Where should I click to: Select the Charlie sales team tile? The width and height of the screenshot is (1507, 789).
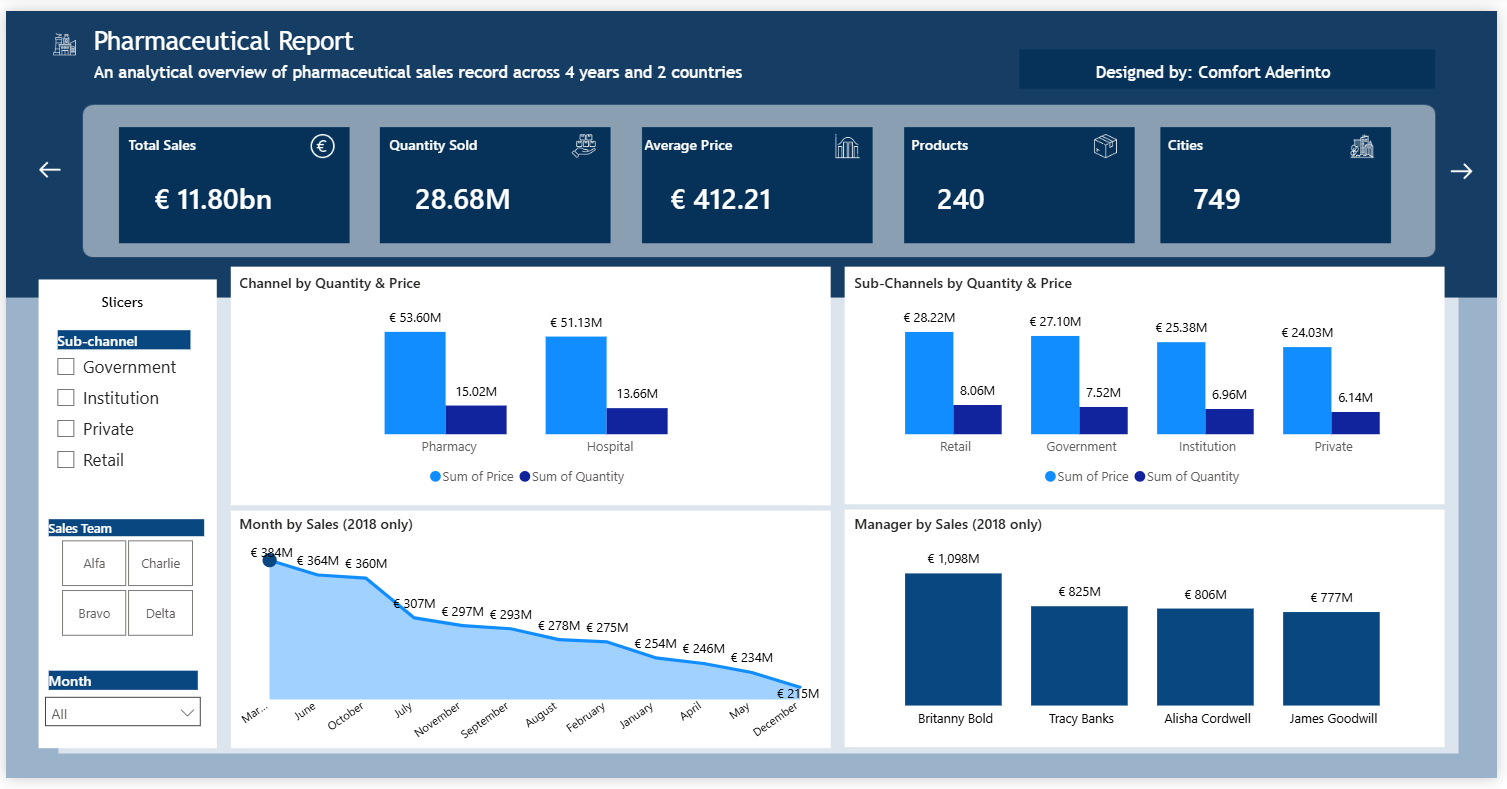160,563
